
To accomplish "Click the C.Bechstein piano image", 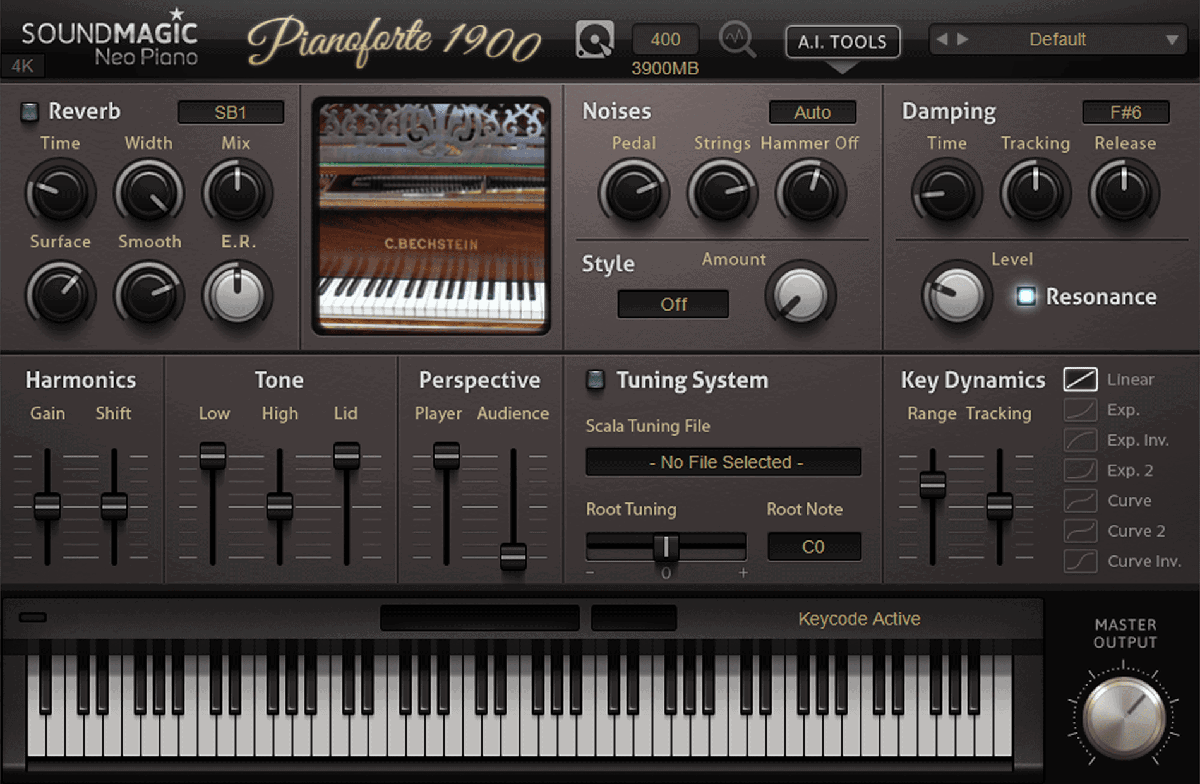I will (x=431, y=215).
